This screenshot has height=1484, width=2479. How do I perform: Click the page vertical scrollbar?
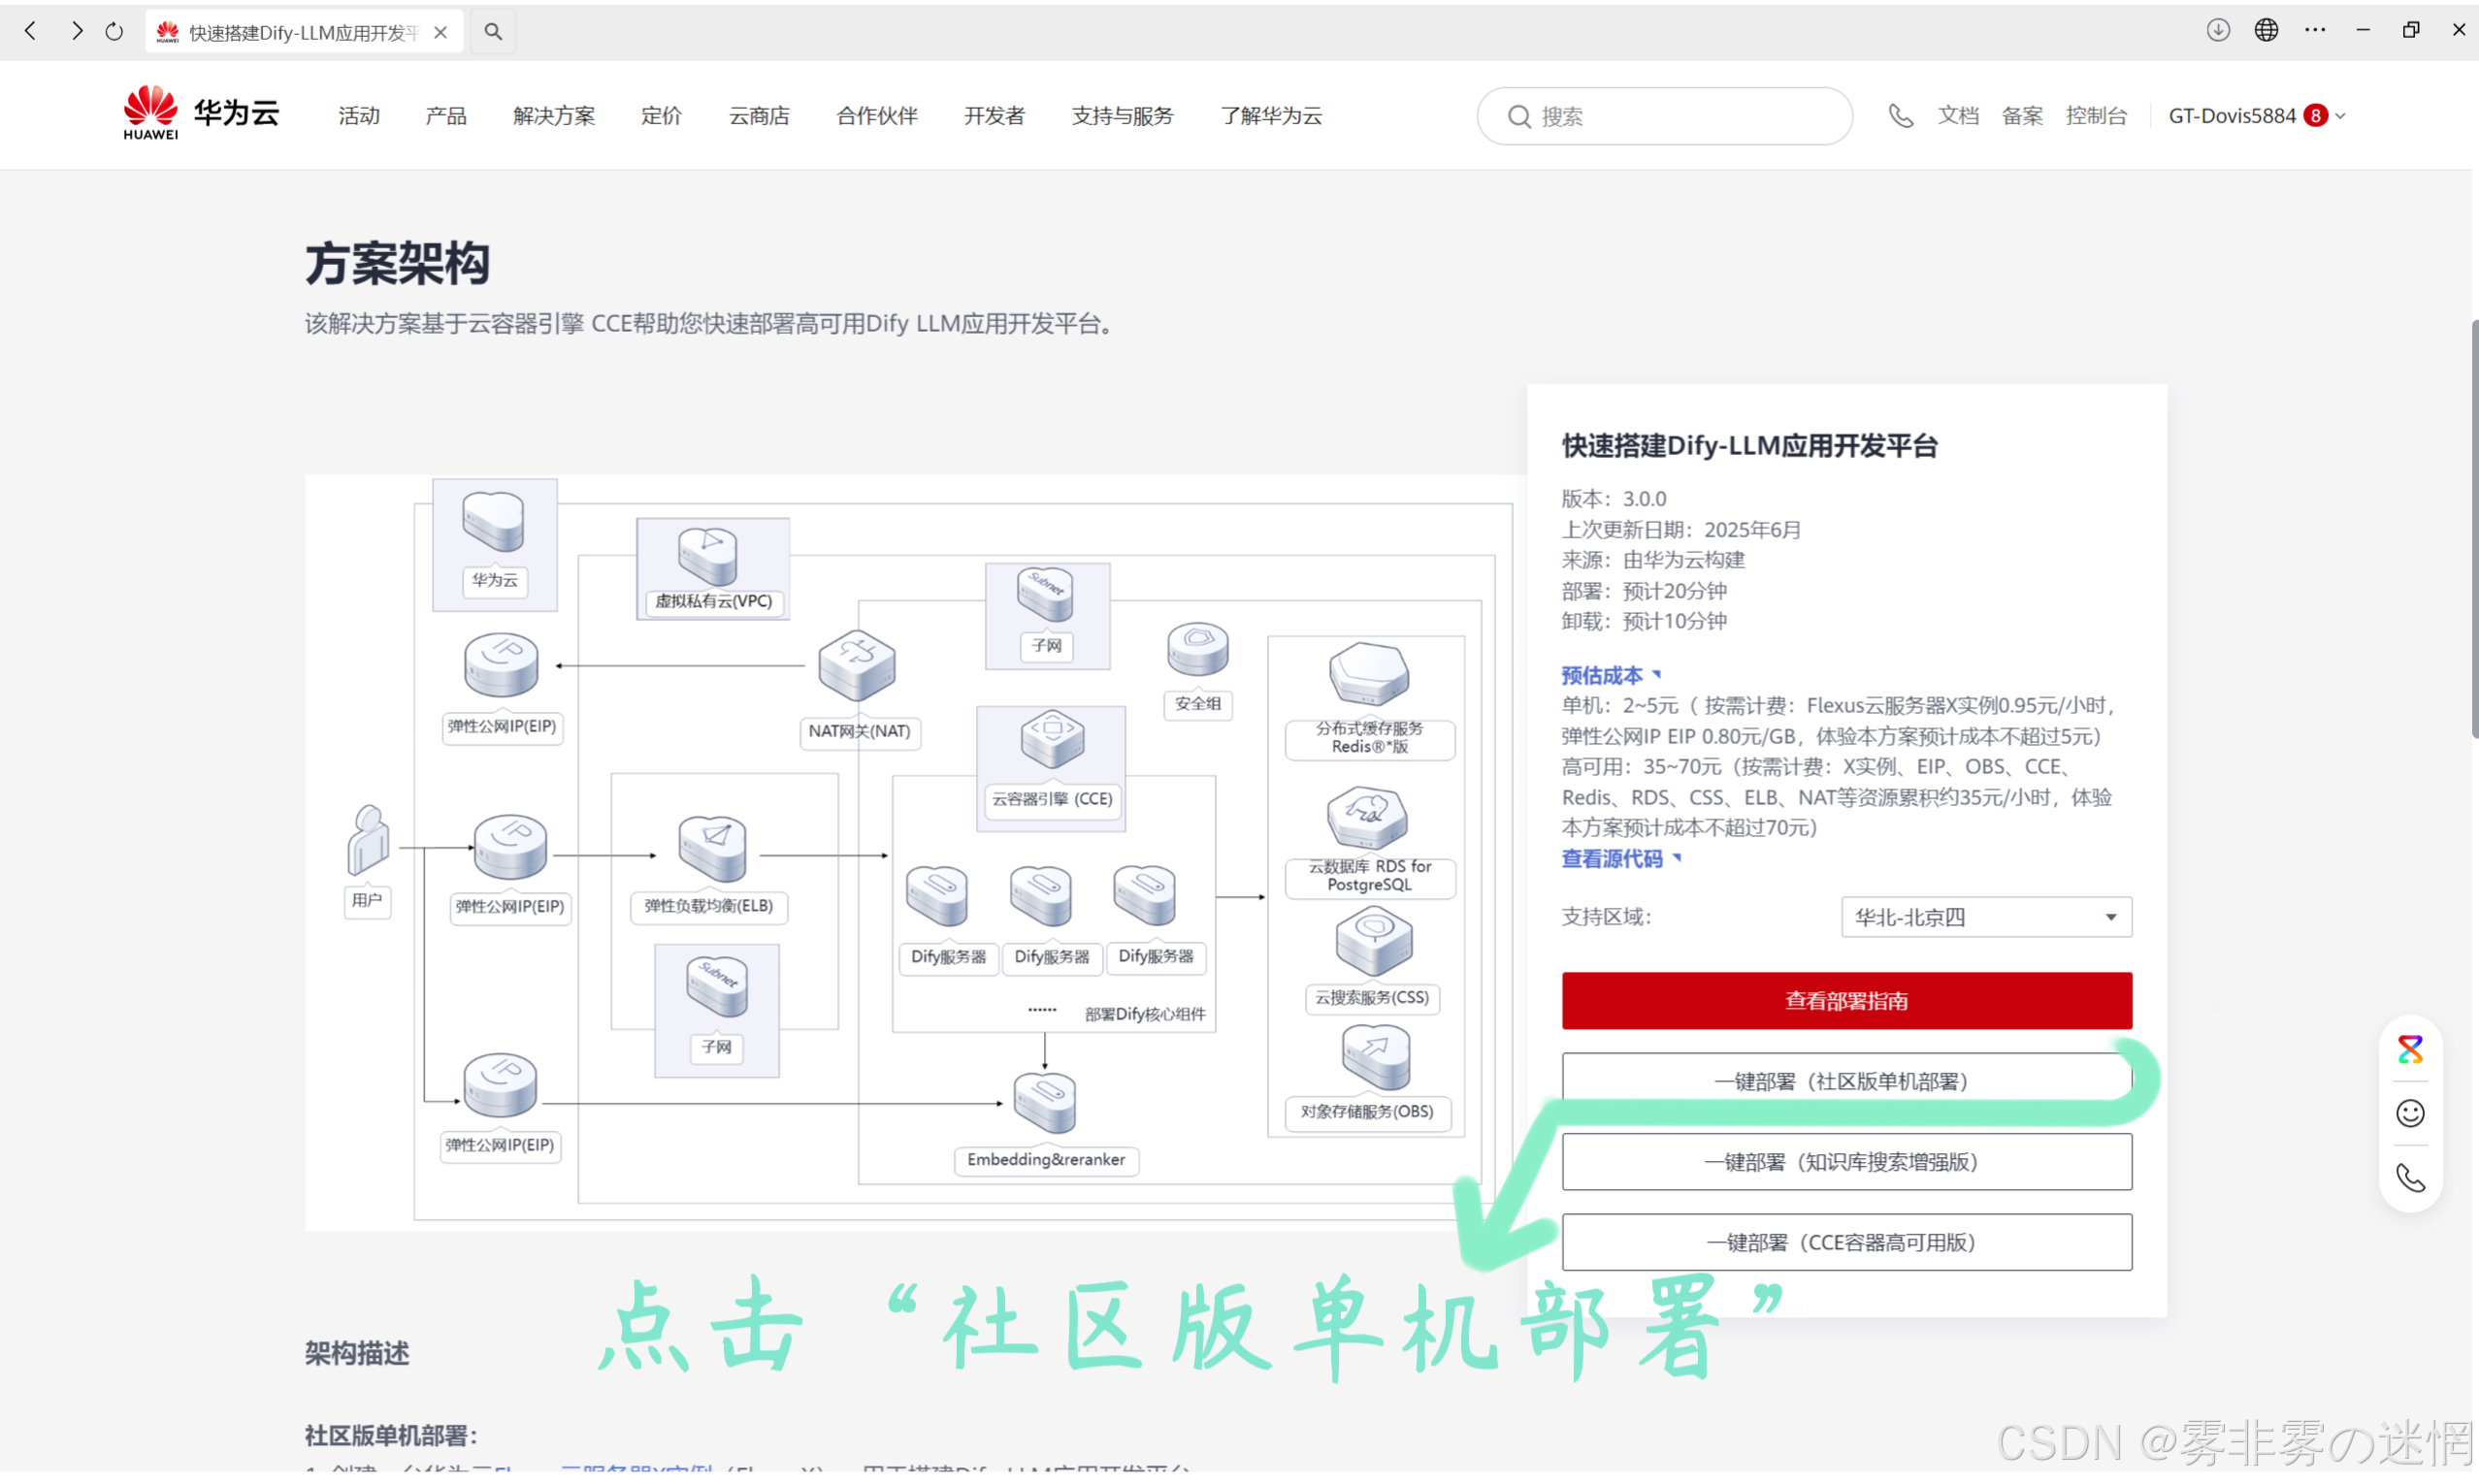[x=2474, y=530]
